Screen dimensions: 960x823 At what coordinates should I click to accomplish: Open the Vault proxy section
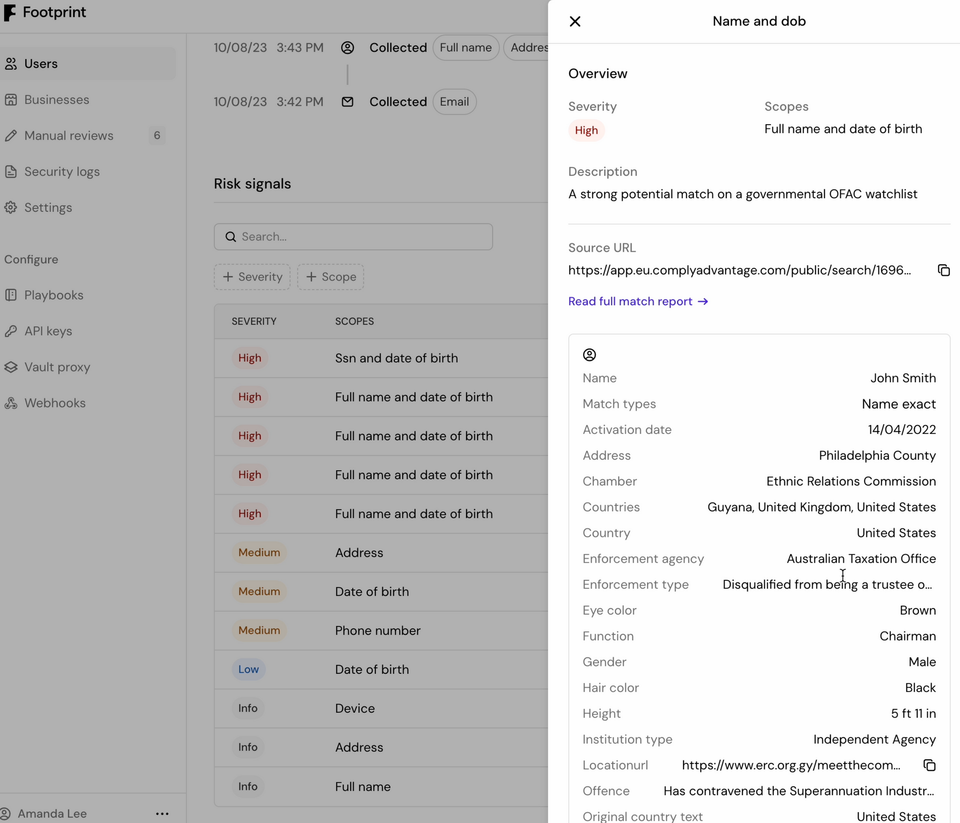[48, 367]
